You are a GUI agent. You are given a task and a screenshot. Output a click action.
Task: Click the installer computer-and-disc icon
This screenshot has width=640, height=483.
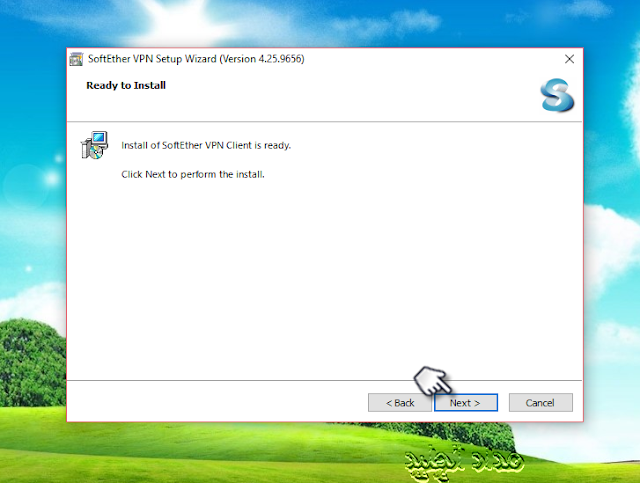pos(94,145)
